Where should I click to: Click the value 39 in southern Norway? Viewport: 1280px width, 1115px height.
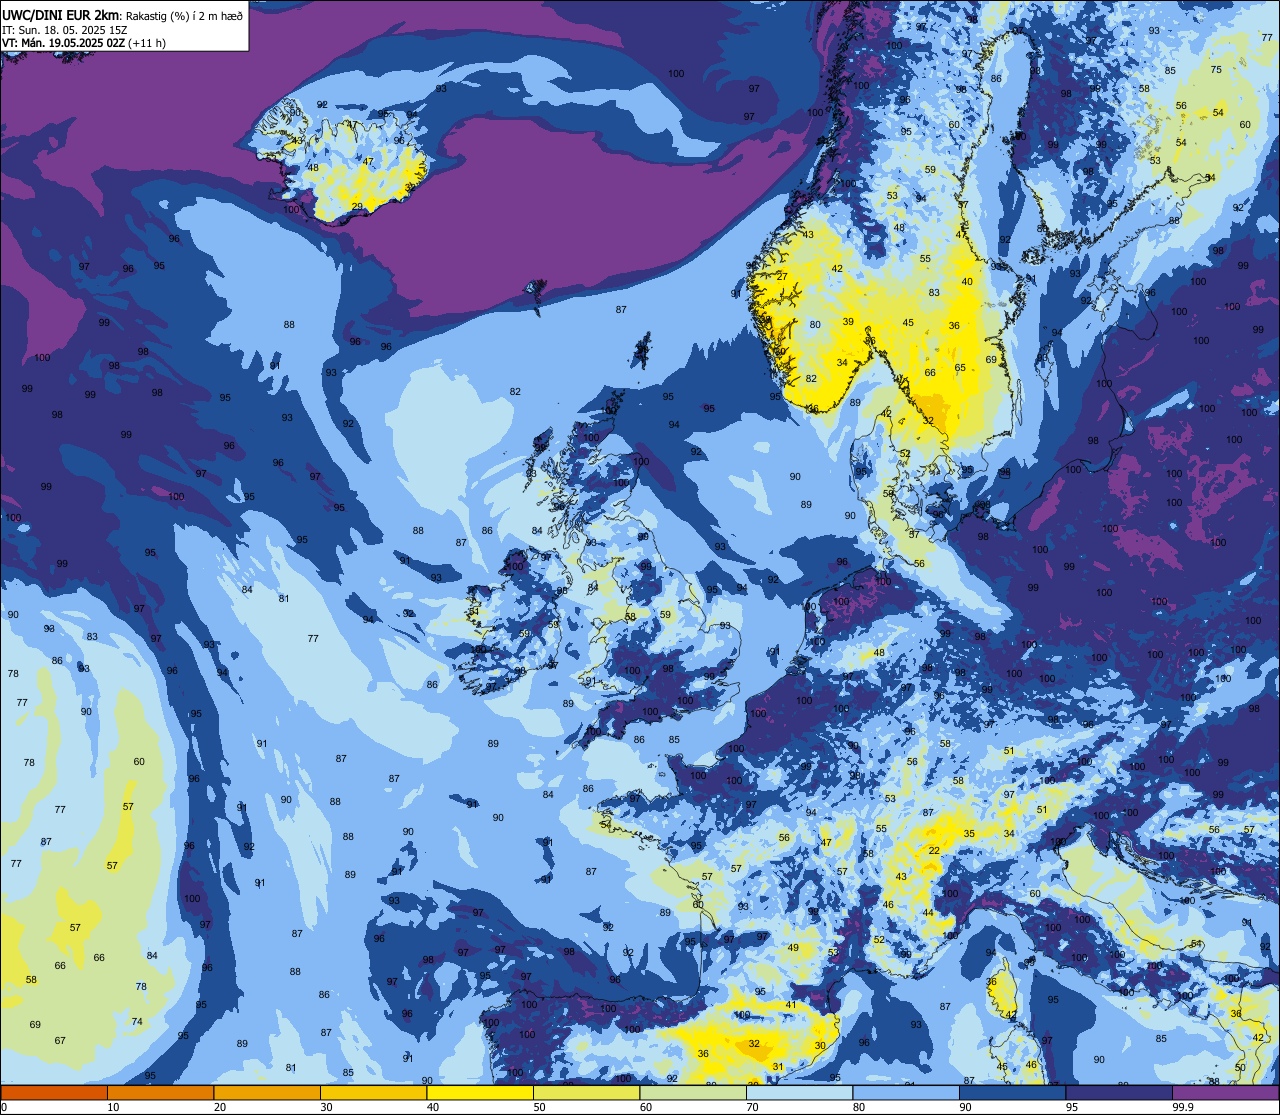click(x=848, y=322)
